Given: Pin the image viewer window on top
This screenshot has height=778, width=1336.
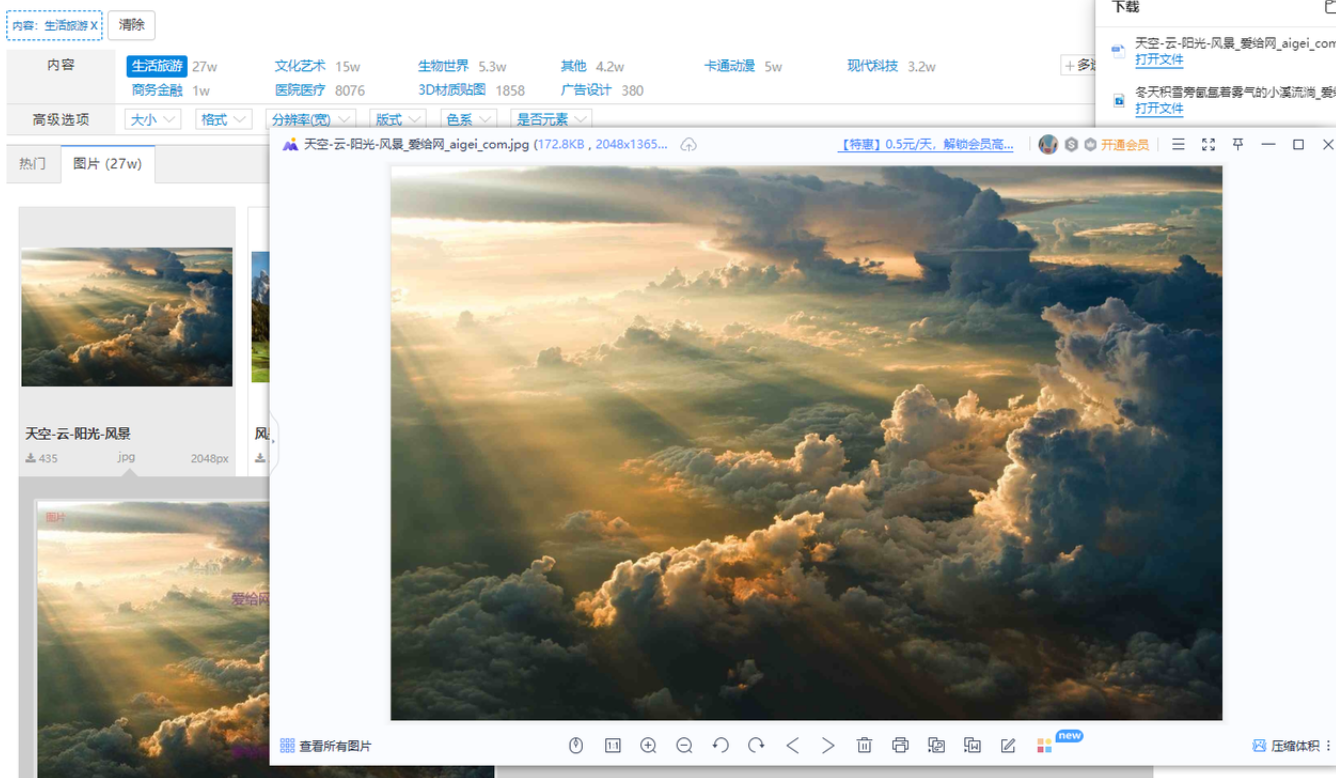Looking at the screenshot, I should click(1238, 145).
